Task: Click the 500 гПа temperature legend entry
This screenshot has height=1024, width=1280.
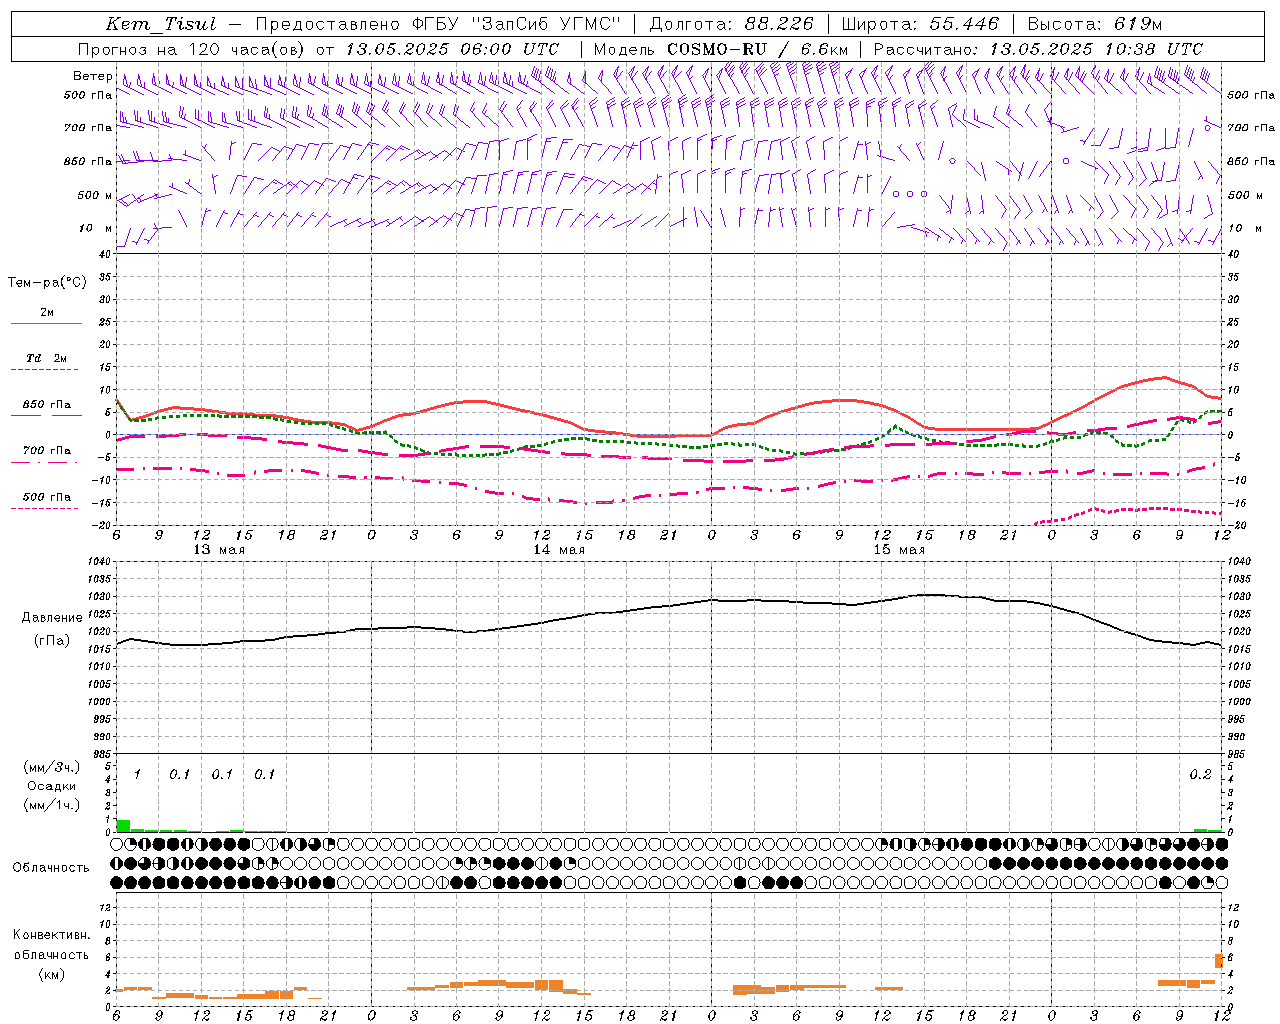Action: pyautogui.click(x=47, y=497)
